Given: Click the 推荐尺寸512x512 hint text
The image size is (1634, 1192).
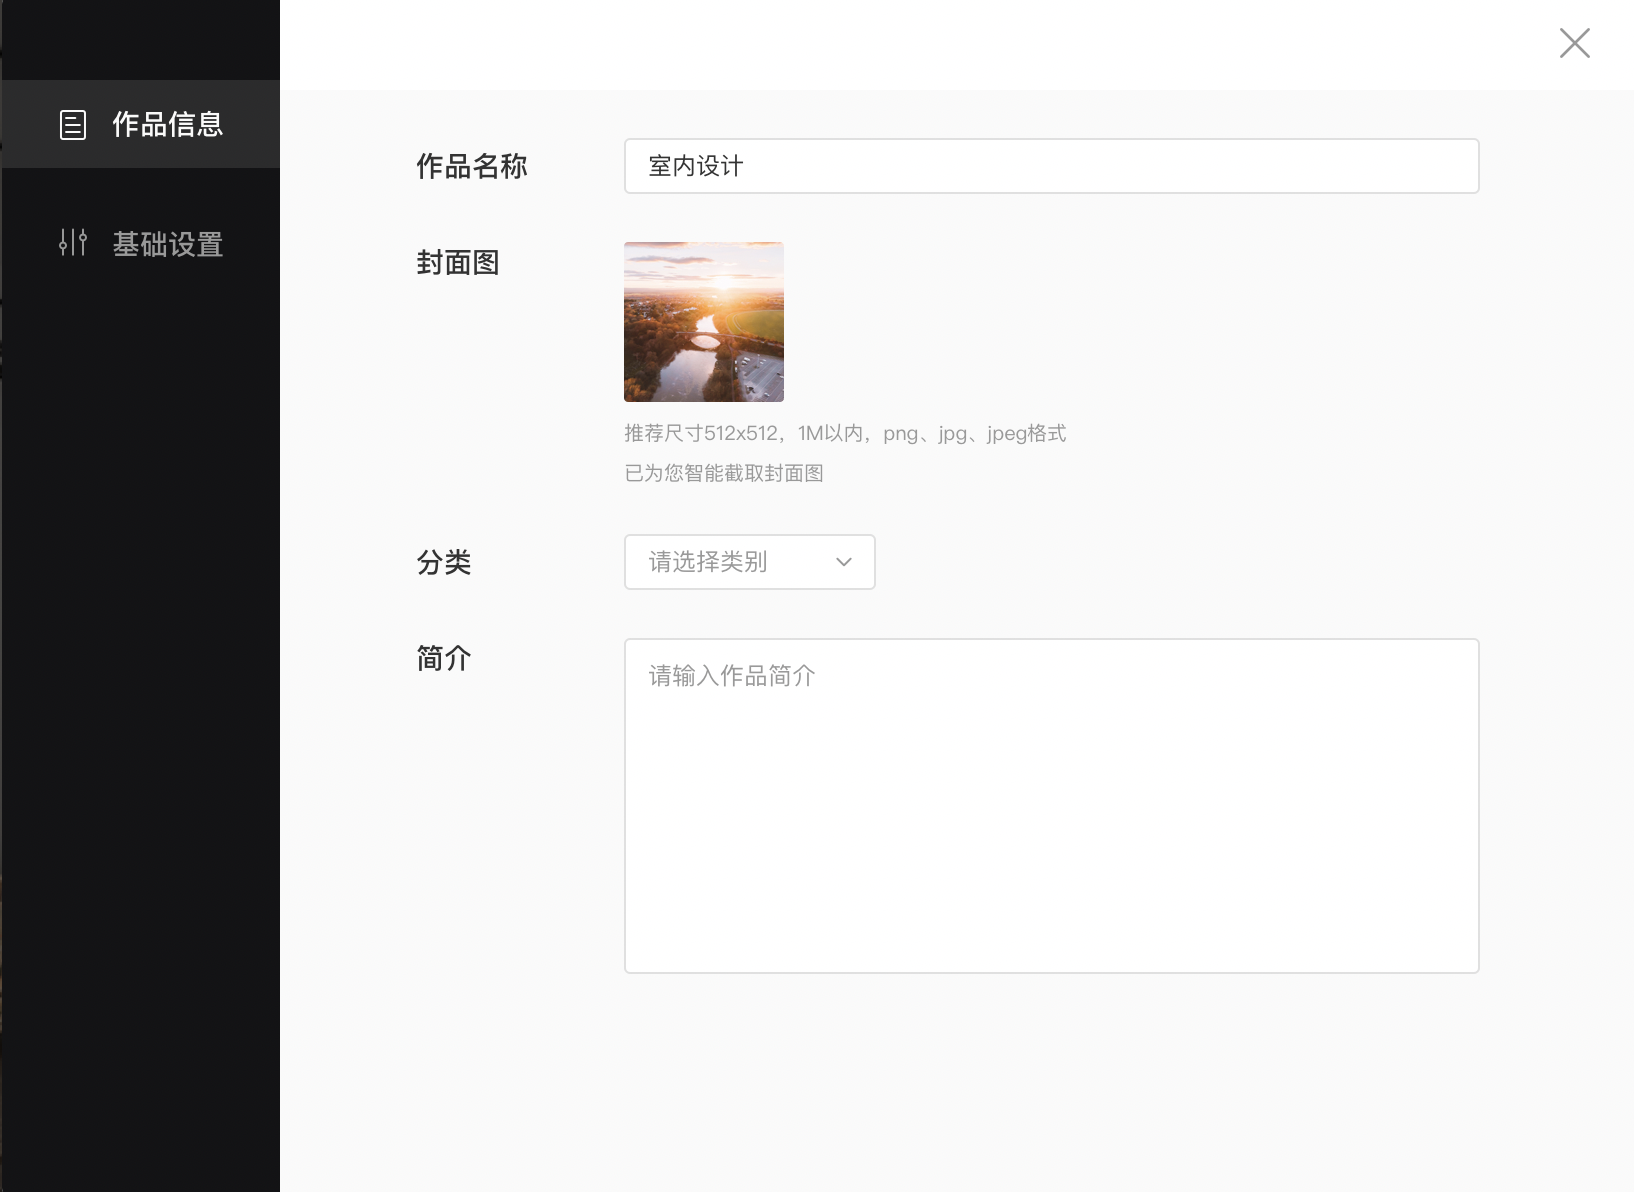Looking at the screenshot, I should [x=845, y=433].
